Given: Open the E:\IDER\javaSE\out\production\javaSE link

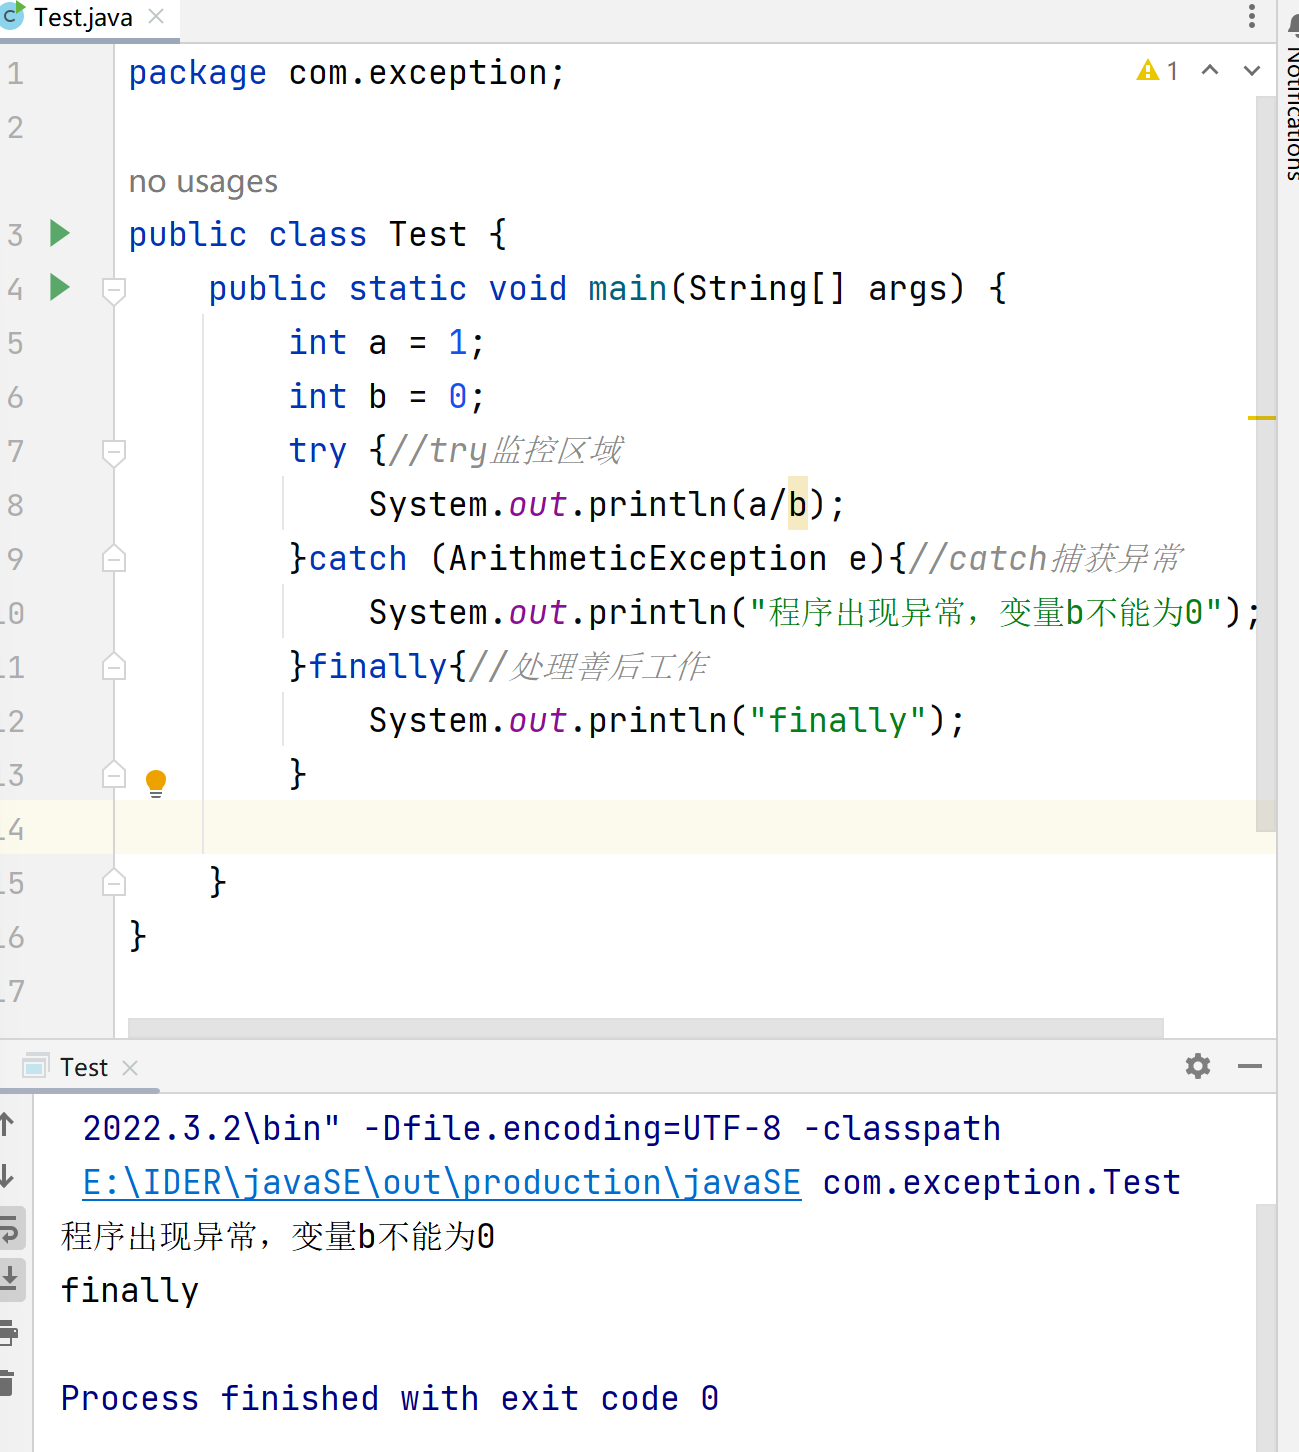Looking at the screenshot, I should (442, 1183).
